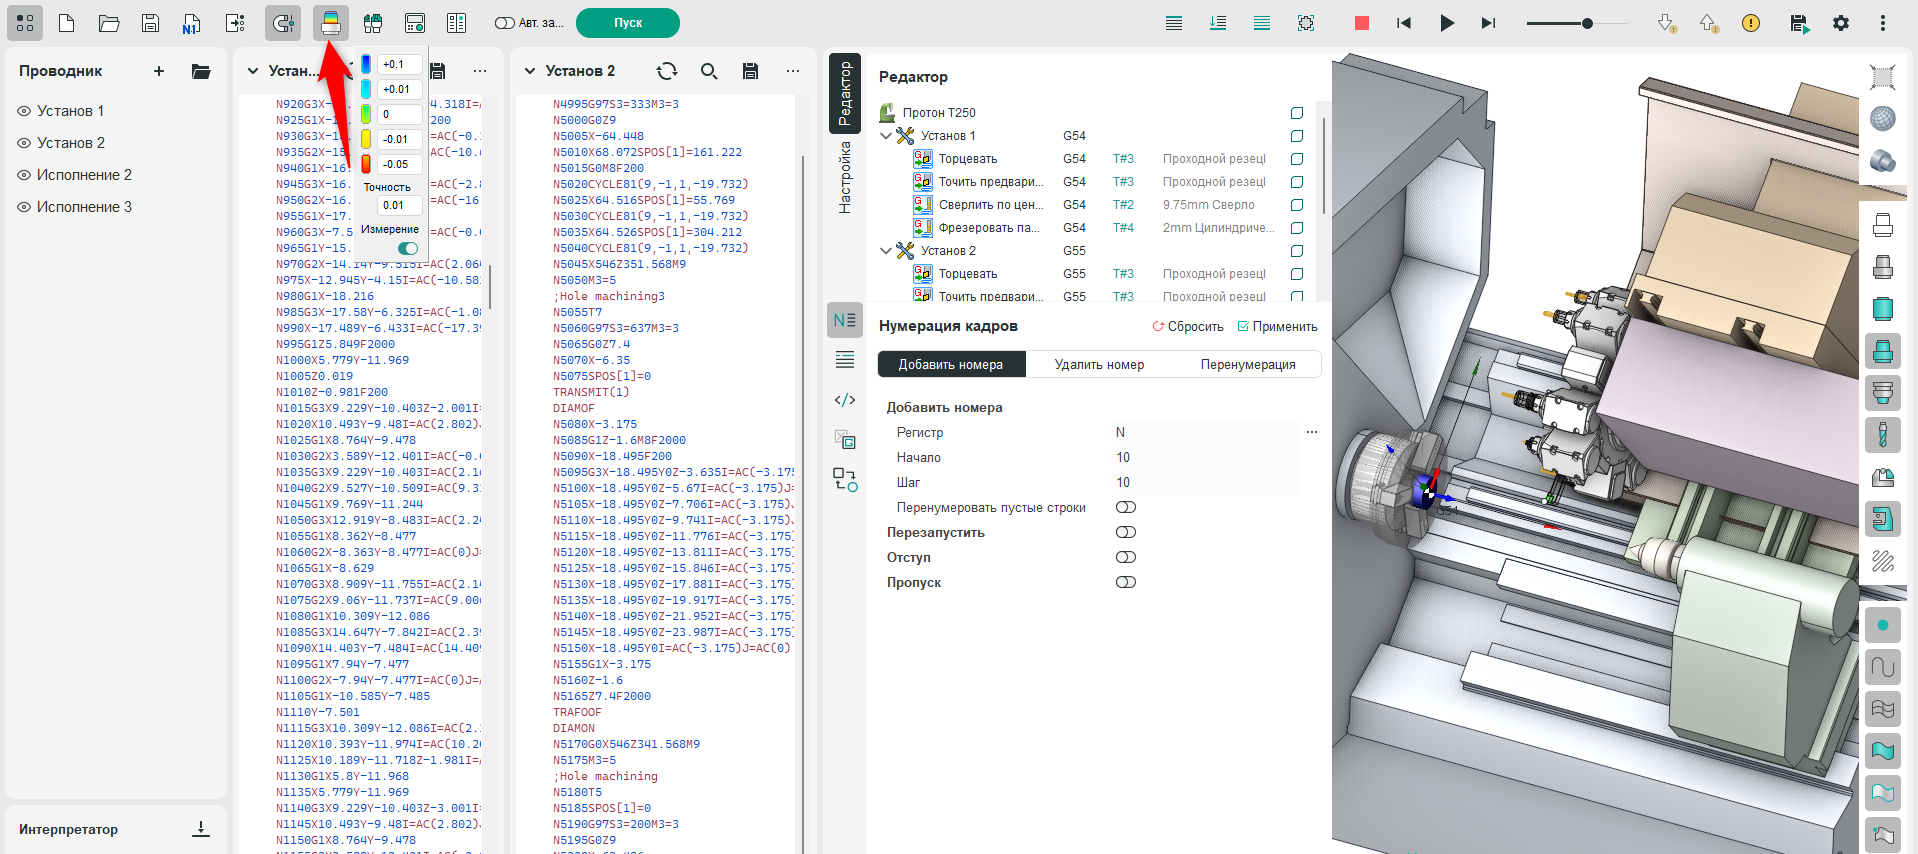Click the code brackets sidebar icon
The image size is (1918, 854).
pos(845,400)
